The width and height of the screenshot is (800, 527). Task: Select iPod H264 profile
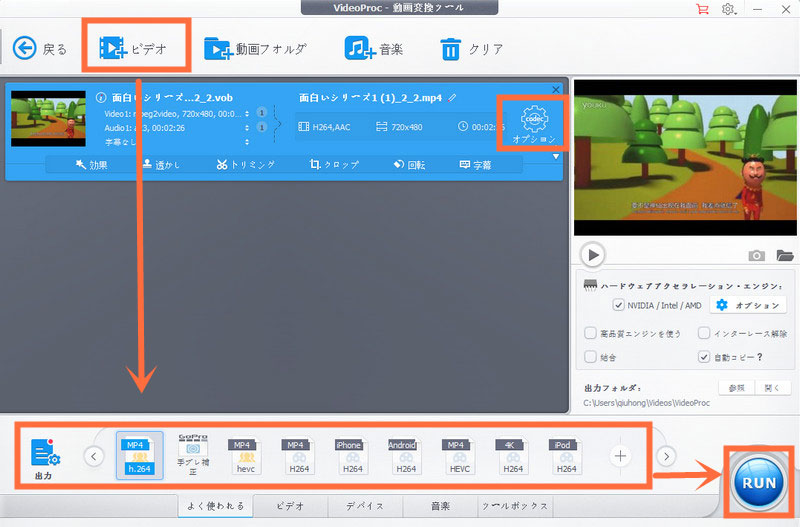coord(566,456)
